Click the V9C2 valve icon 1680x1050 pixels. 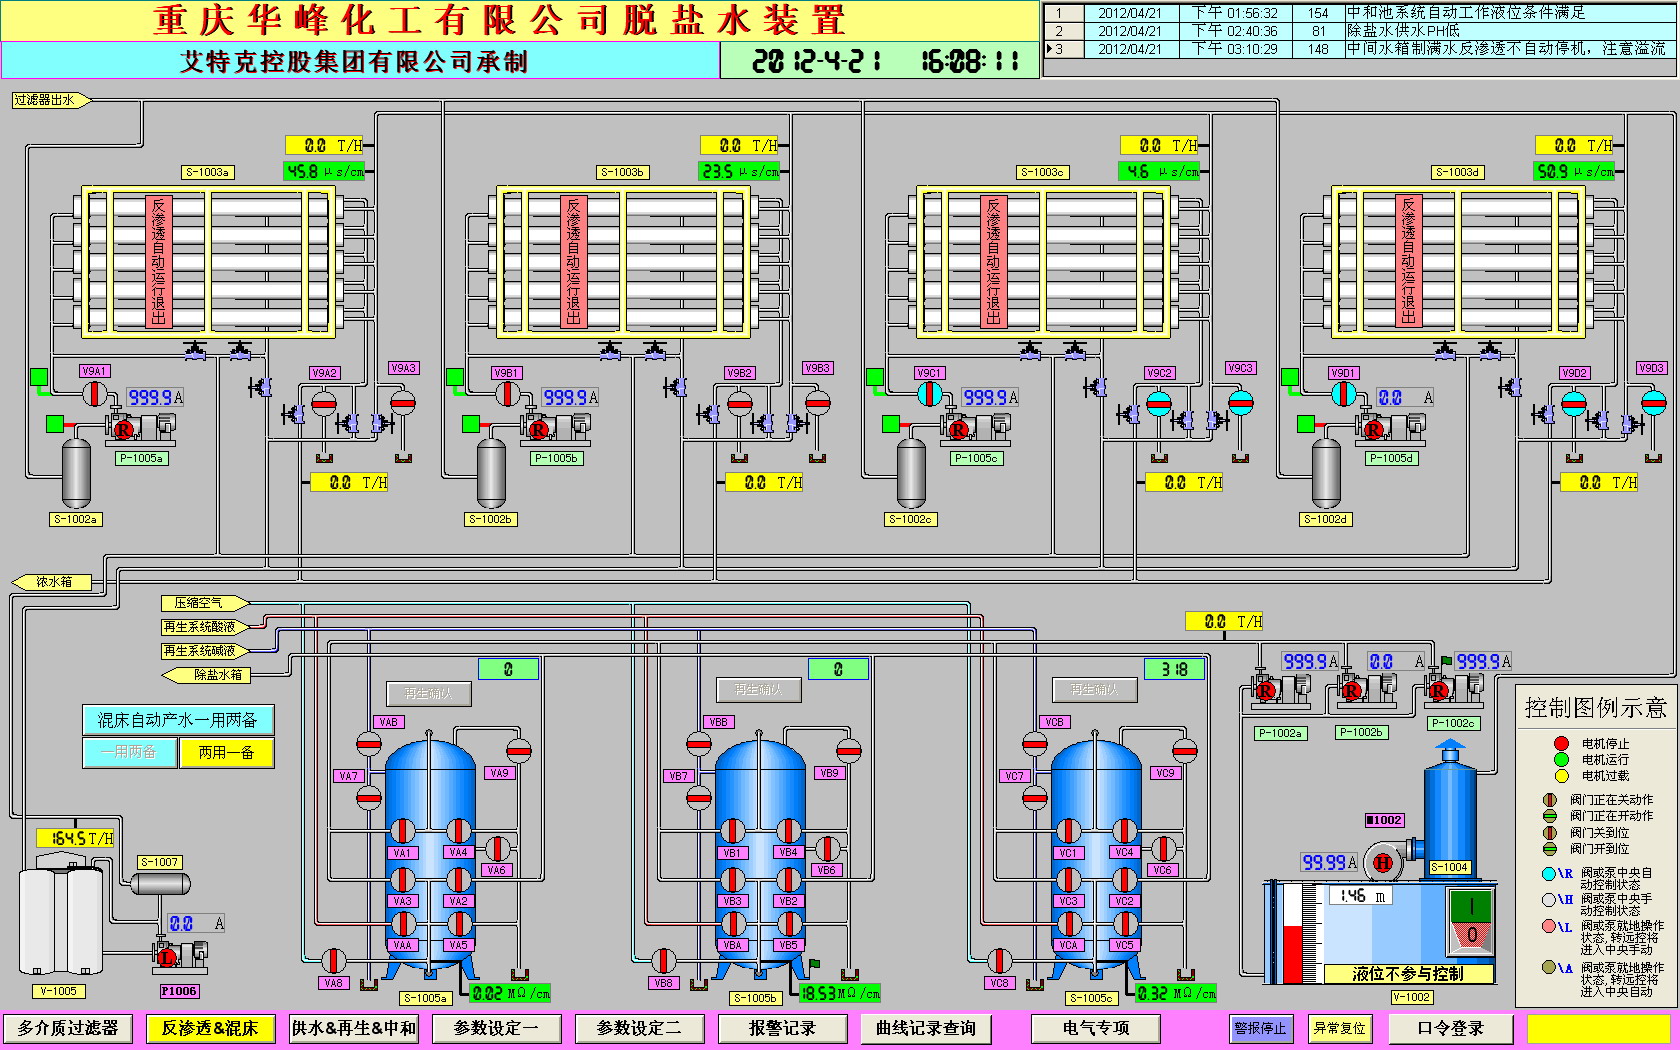1159,404
